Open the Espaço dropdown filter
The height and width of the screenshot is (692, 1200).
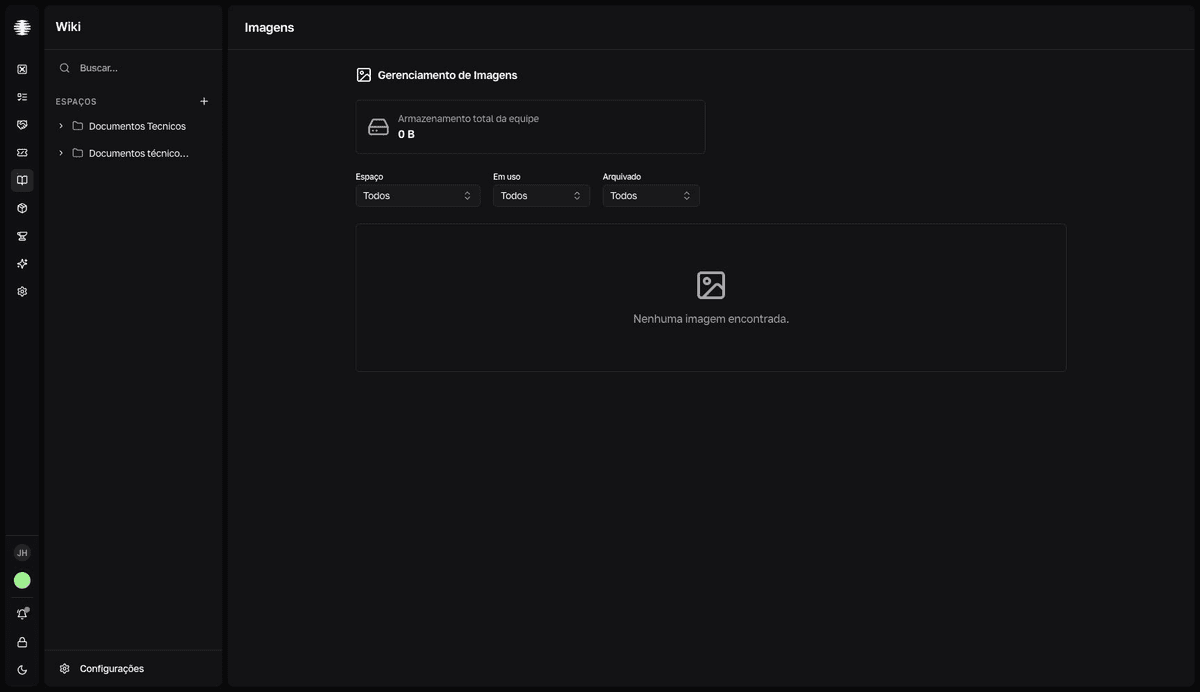418,196
